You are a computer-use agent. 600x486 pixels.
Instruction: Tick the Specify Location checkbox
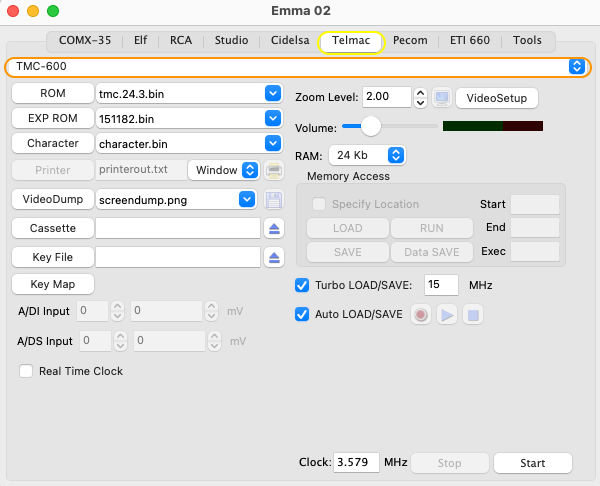point(319,204)
